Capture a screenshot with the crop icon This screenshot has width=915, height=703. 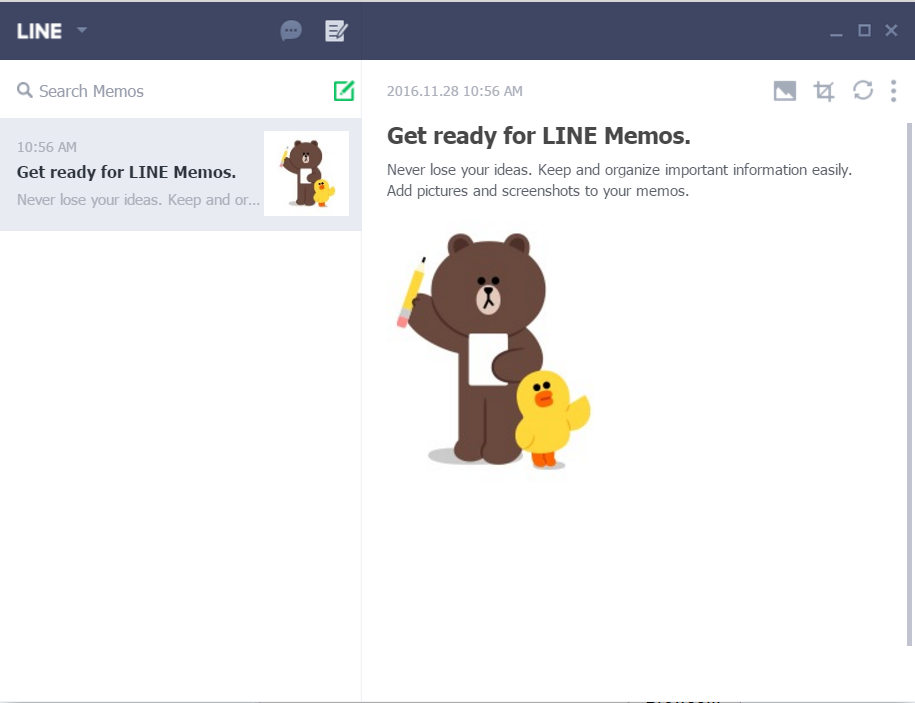point(824,91)
